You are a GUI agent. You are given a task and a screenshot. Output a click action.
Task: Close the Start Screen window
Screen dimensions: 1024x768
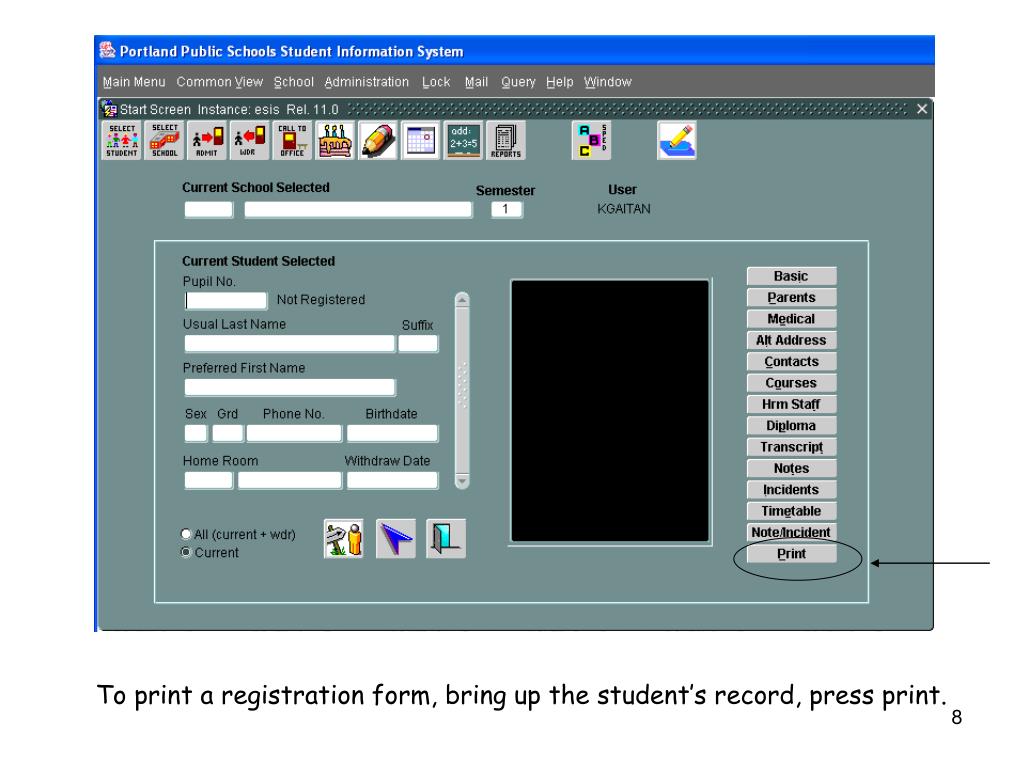[921, 109]
